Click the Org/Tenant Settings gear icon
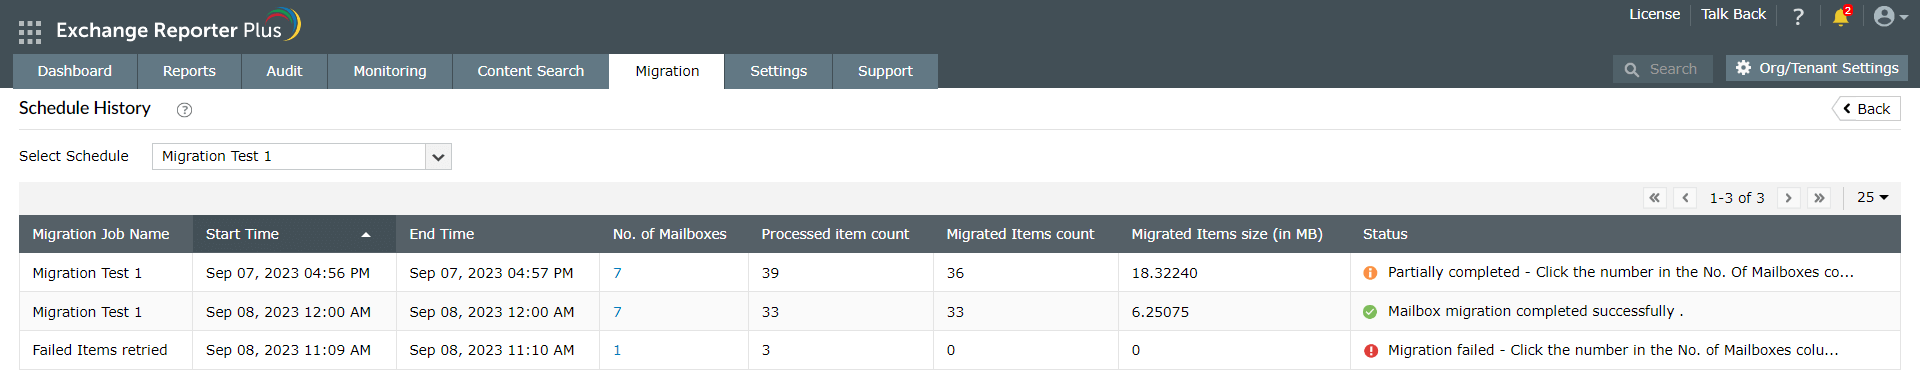The image size is (1920, 374). (x=1743, y=68)
